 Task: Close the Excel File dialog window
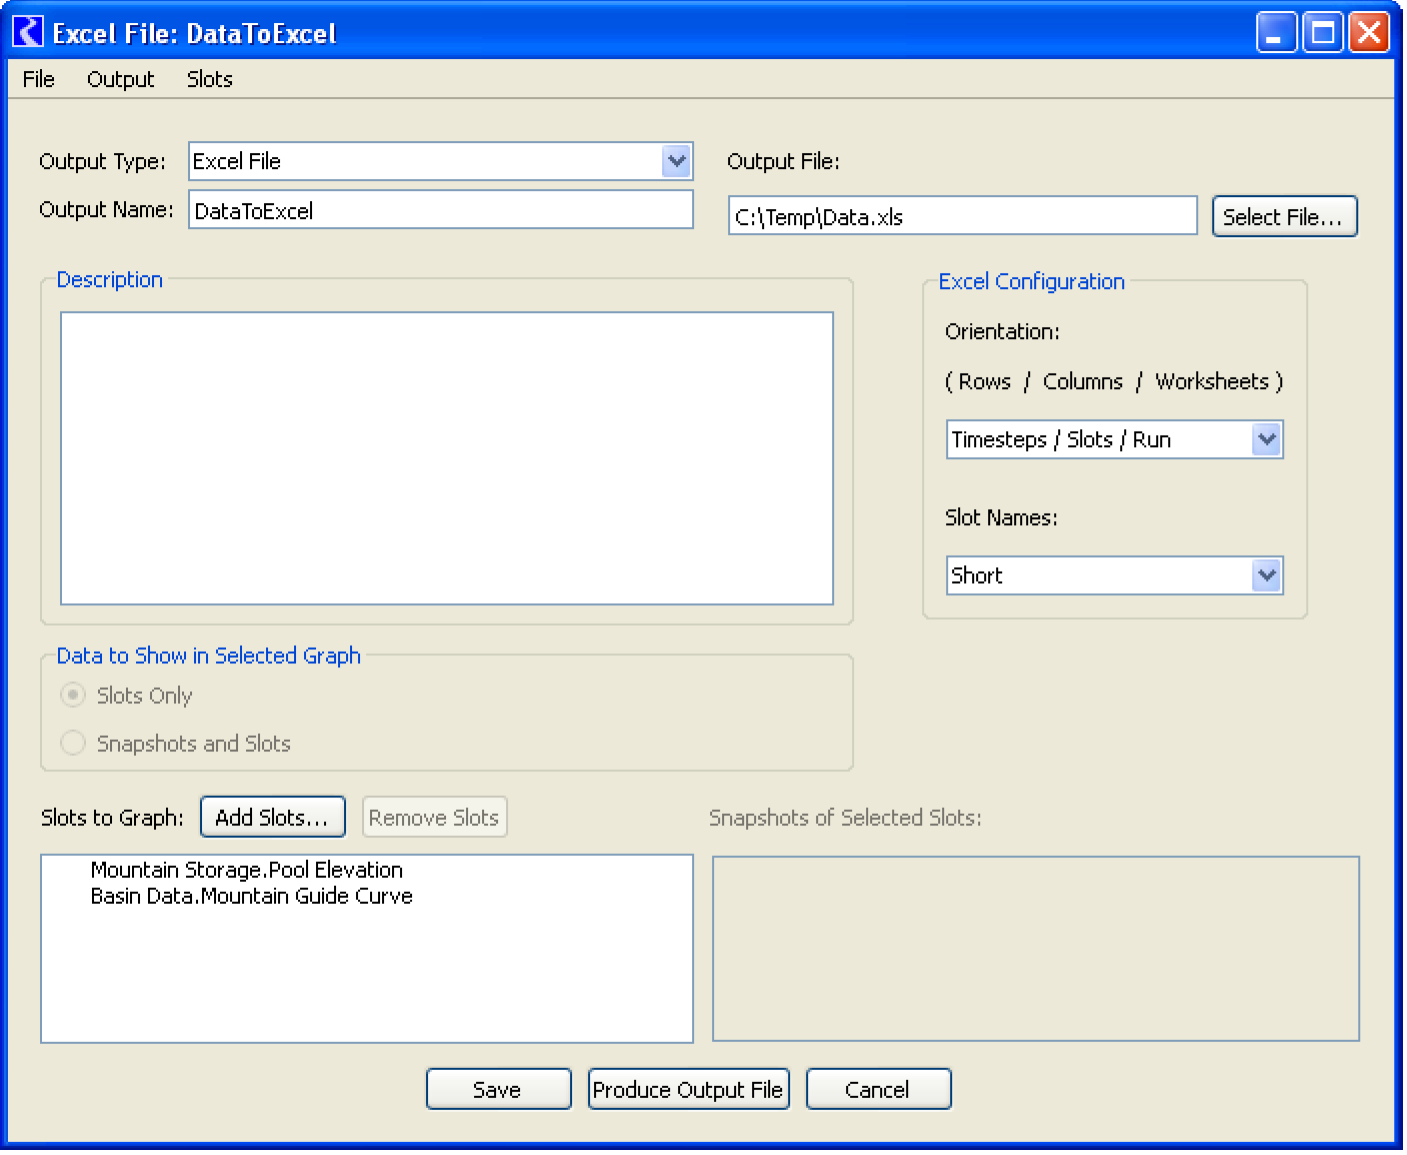1368,33
